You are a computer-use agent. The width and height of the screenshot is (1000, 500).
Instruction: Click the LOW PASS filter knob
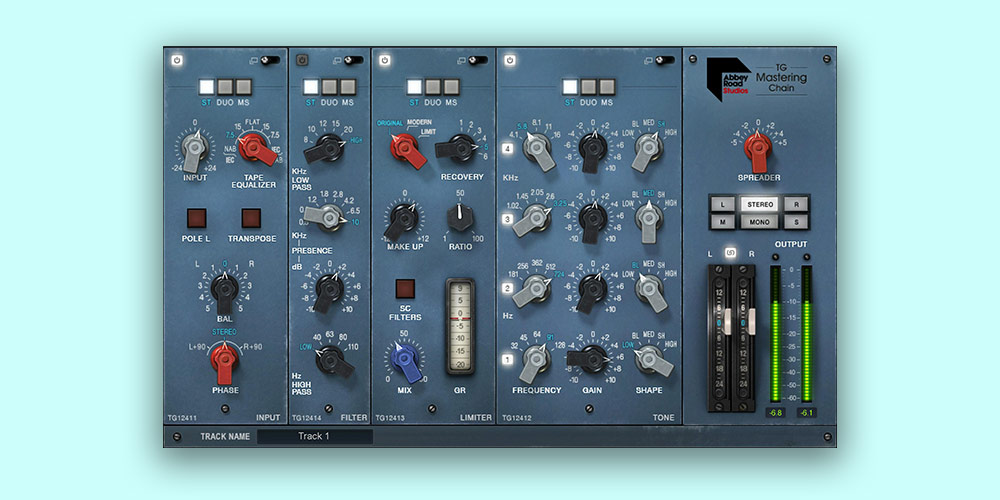328,149
